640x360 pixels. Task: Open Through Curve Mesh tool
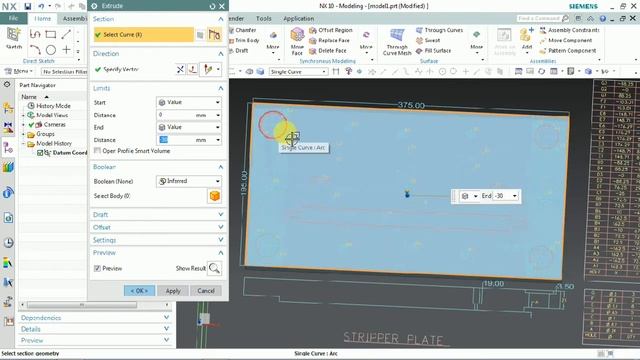coord(397,42)
